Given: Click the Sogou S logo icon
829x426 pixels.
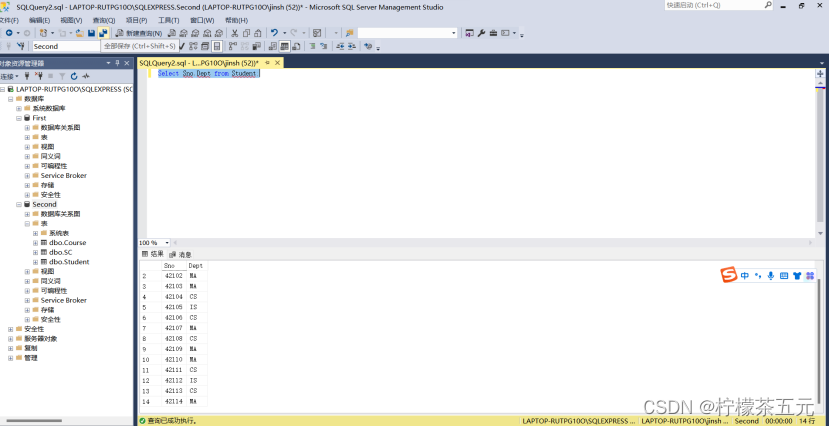Looking at the screenshot, I should coord(730,275).
